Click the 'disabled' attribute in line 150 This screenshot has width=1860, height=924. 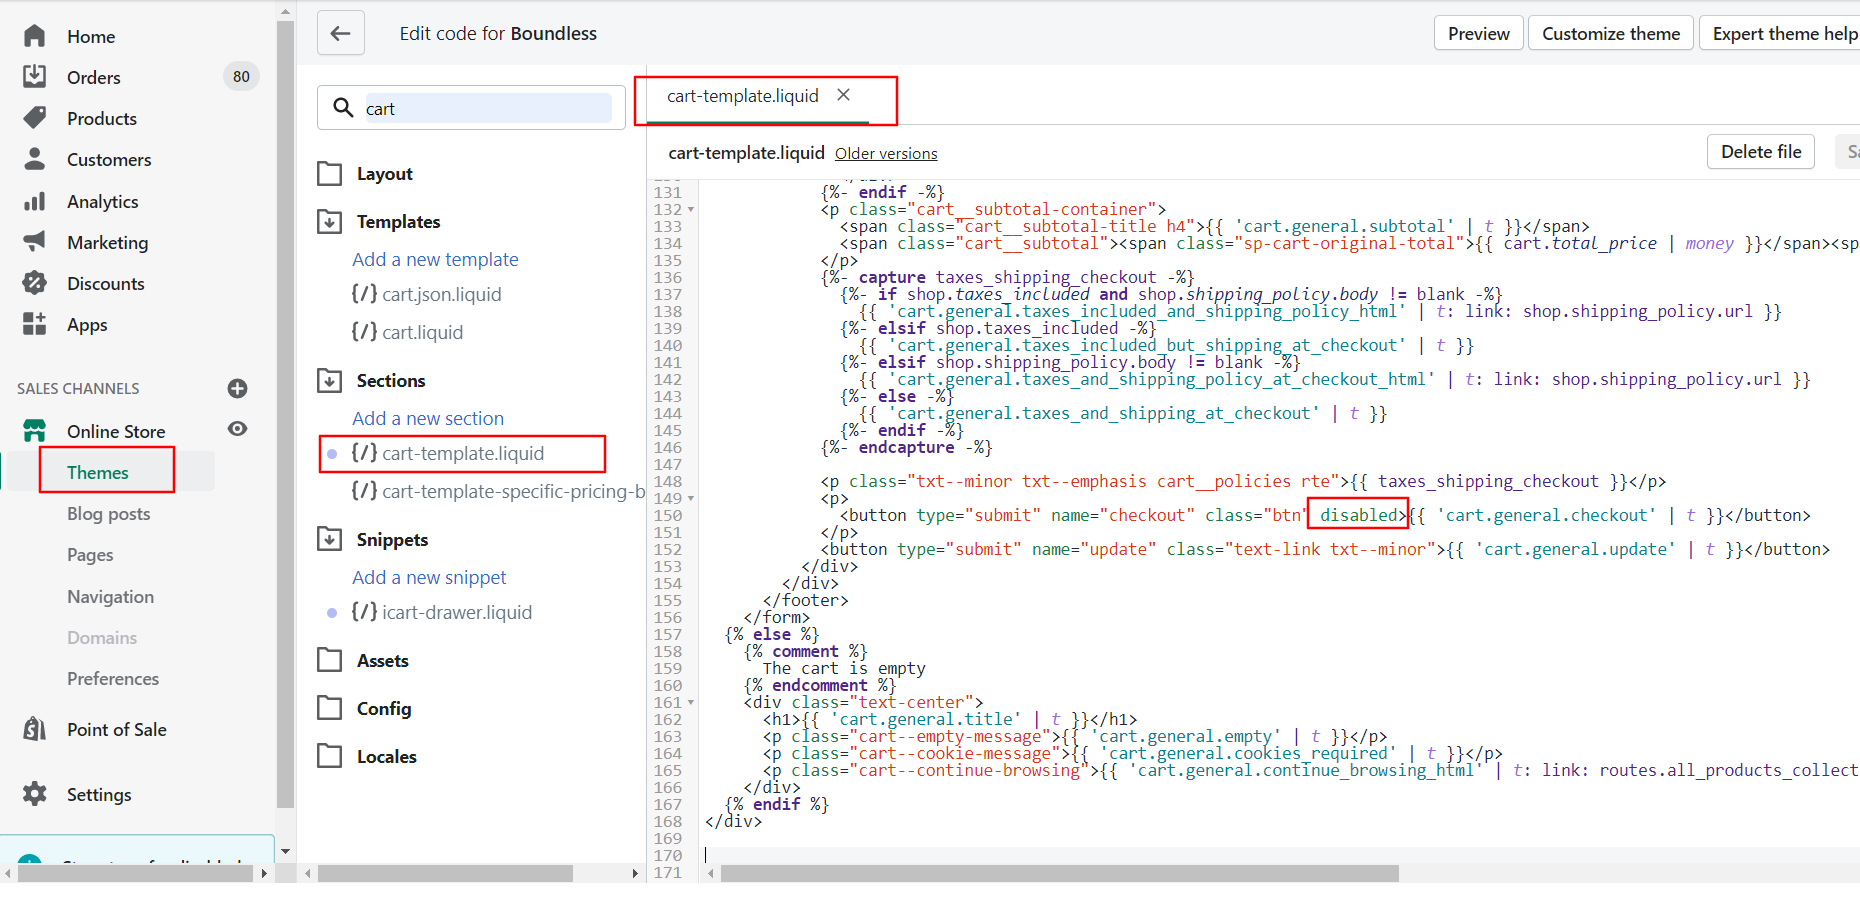coord(1358,515)
